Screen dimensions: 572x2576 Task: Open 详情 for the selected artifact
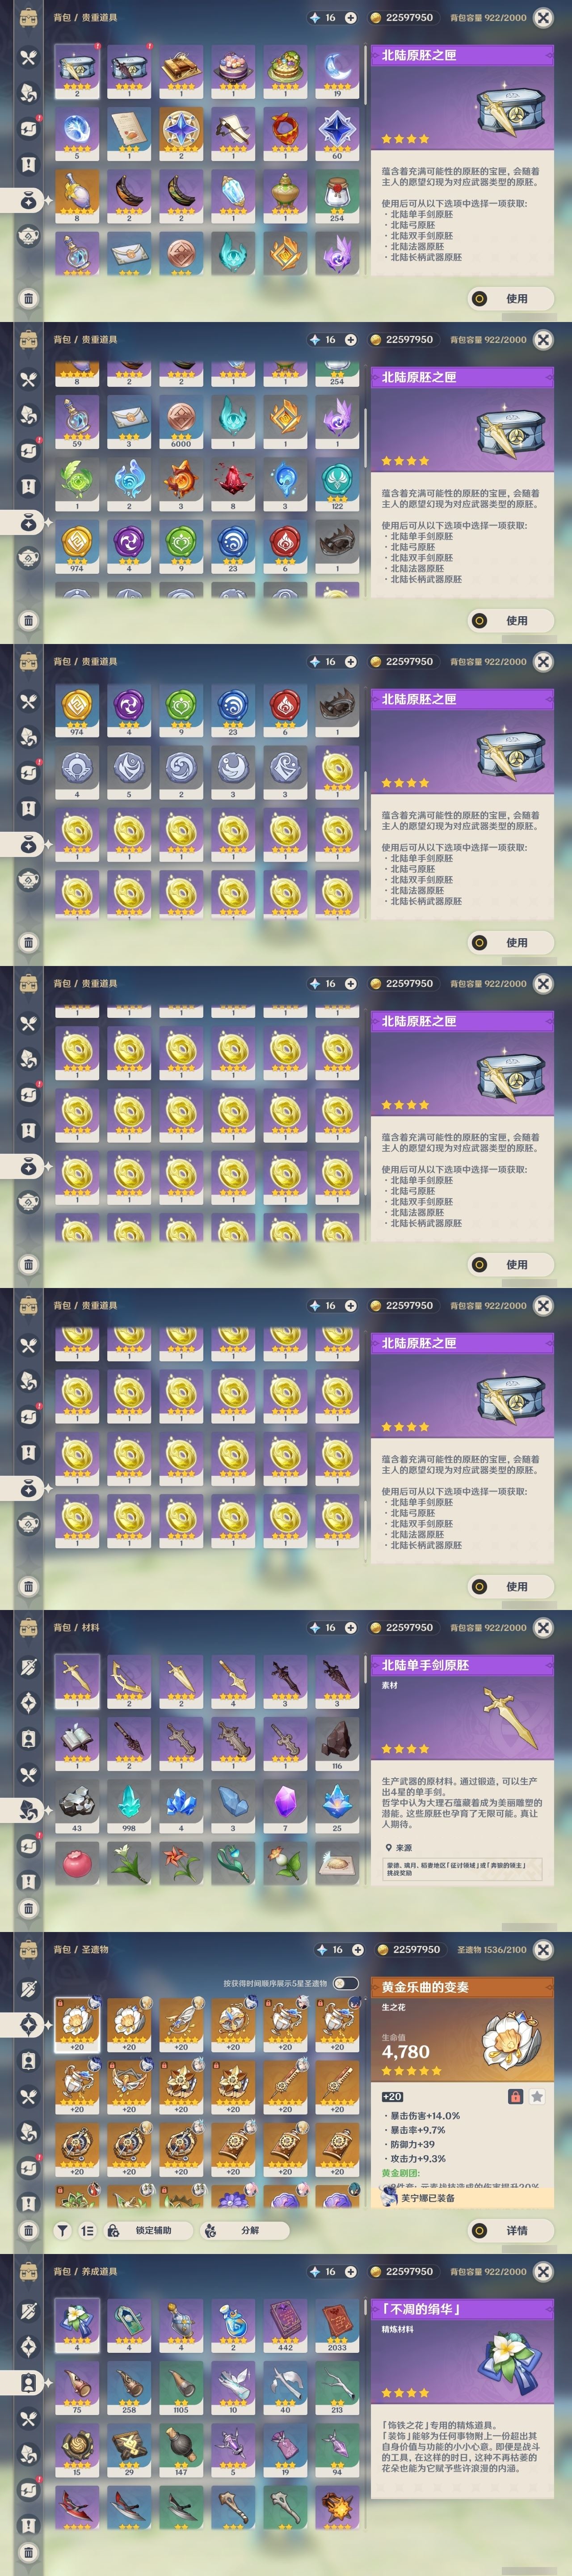pos(507,2230)
